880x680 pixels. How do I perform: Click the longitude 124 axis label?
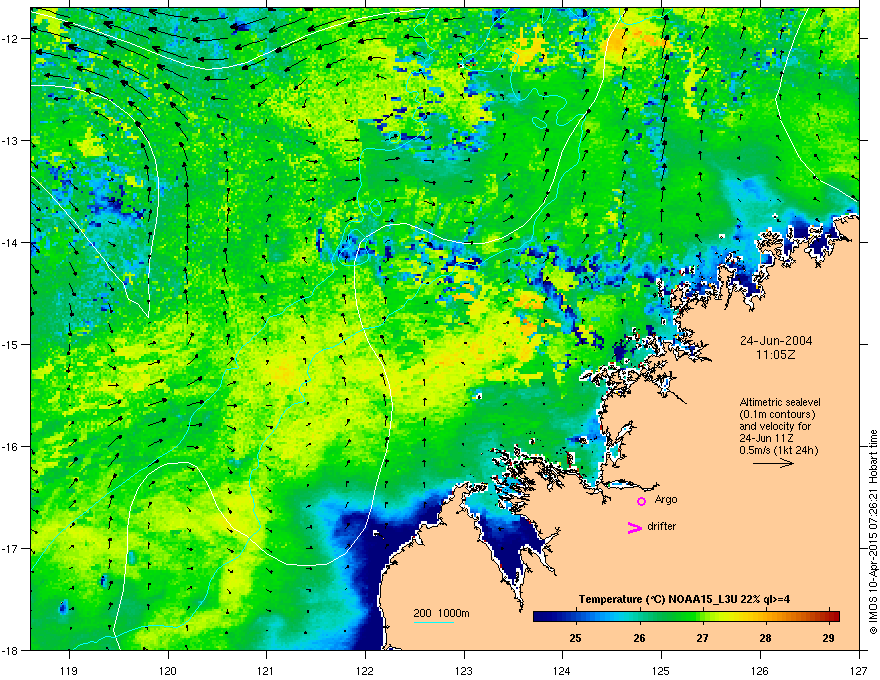562,670
